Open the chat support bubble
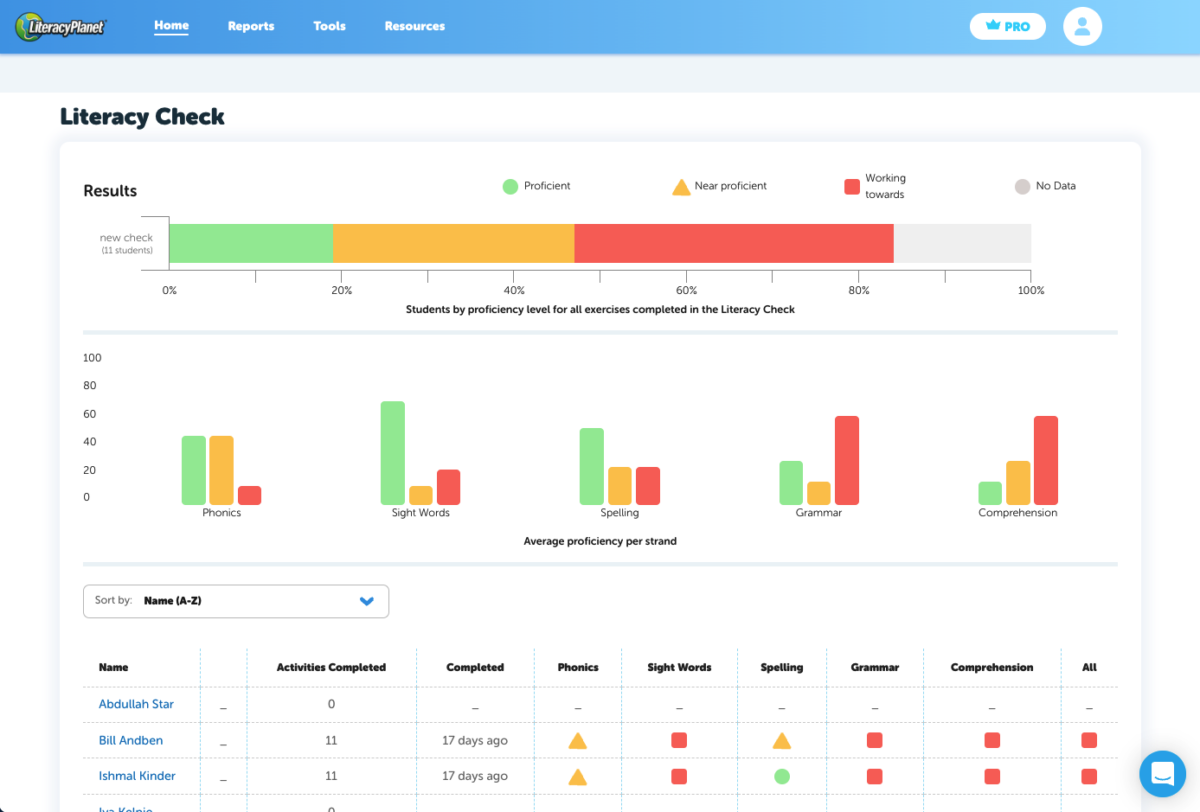 point(1162,774)
